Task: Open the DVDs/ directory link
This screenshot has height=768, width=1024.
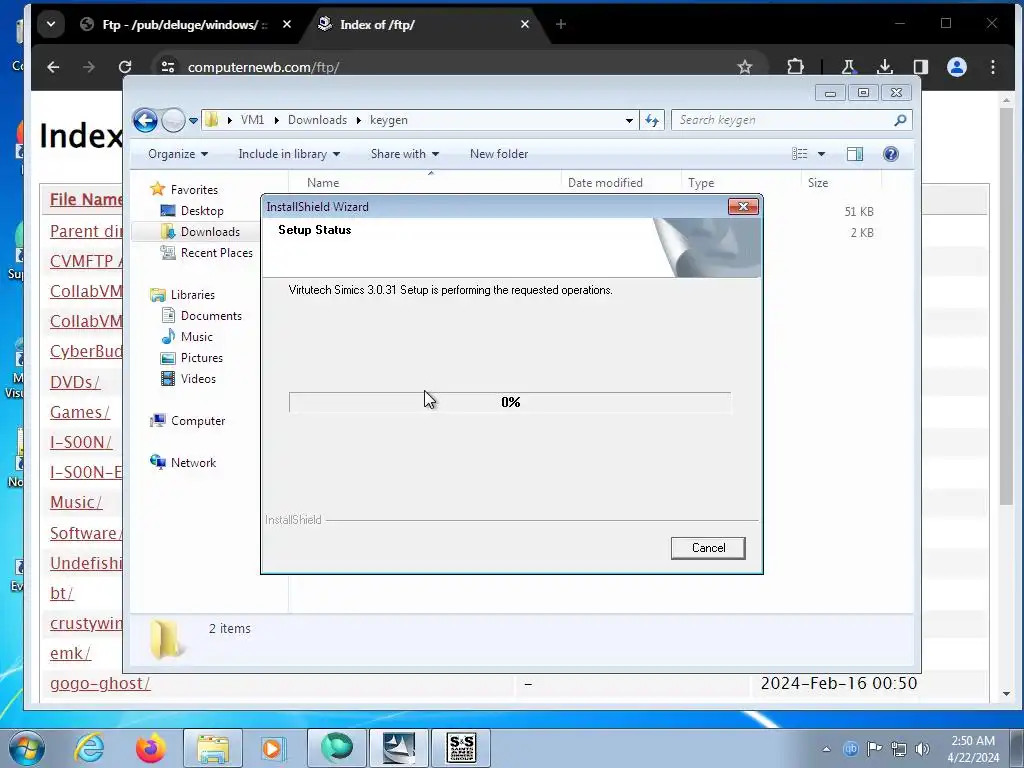Action: (75, 382)
